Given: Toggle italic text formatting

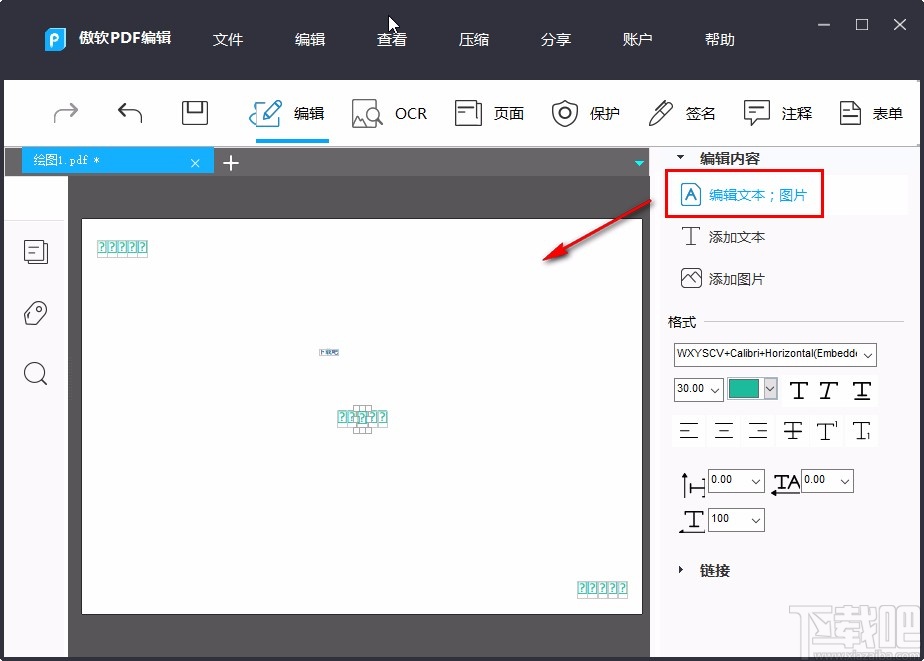Looking at the screenshot, I should click(x=830, y=390).
